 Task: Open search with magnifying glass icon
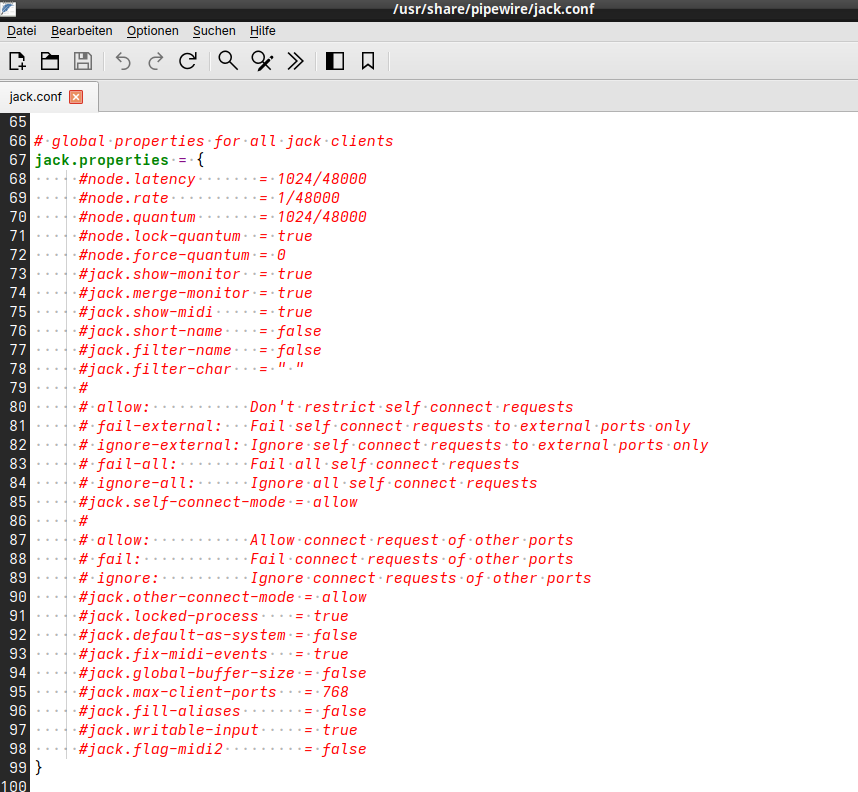[x=228, y=61]
